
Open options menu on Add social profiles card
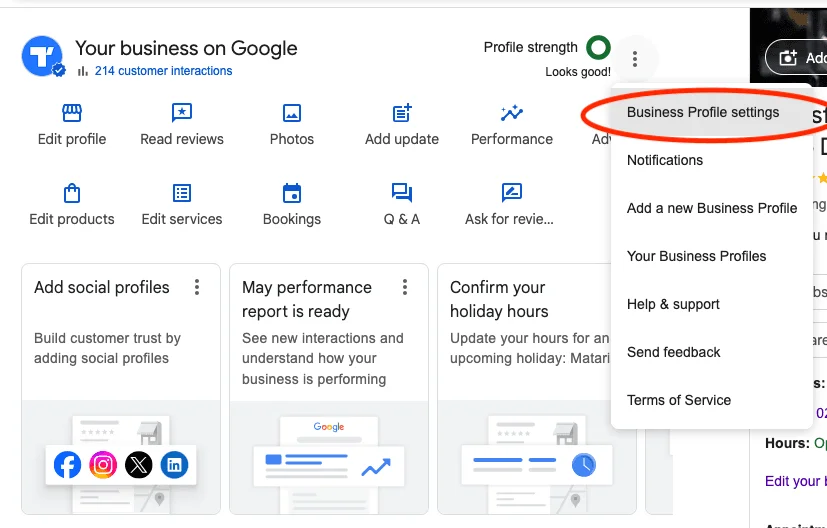pyautogui.click(x=197, y=287)
